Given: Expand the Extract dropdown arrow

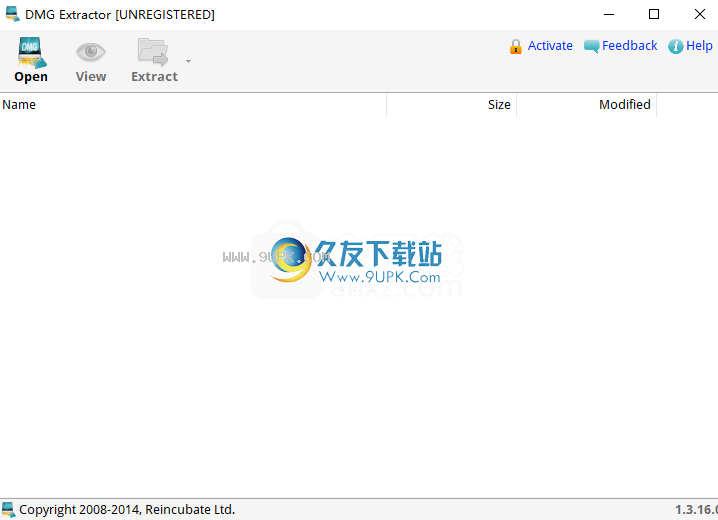Looking at the screenshot, I should click(188, 61).
